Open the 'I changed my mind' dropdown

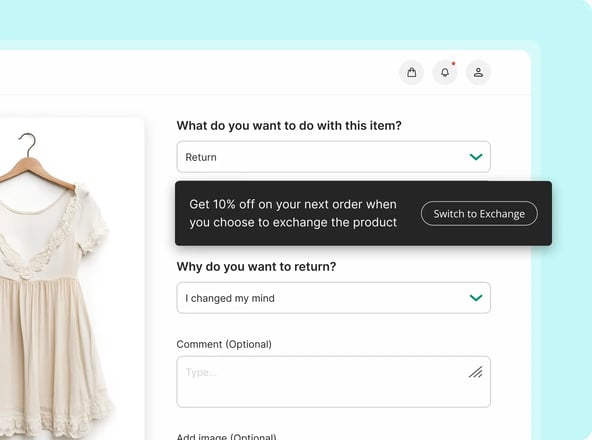tap(333, 298)
